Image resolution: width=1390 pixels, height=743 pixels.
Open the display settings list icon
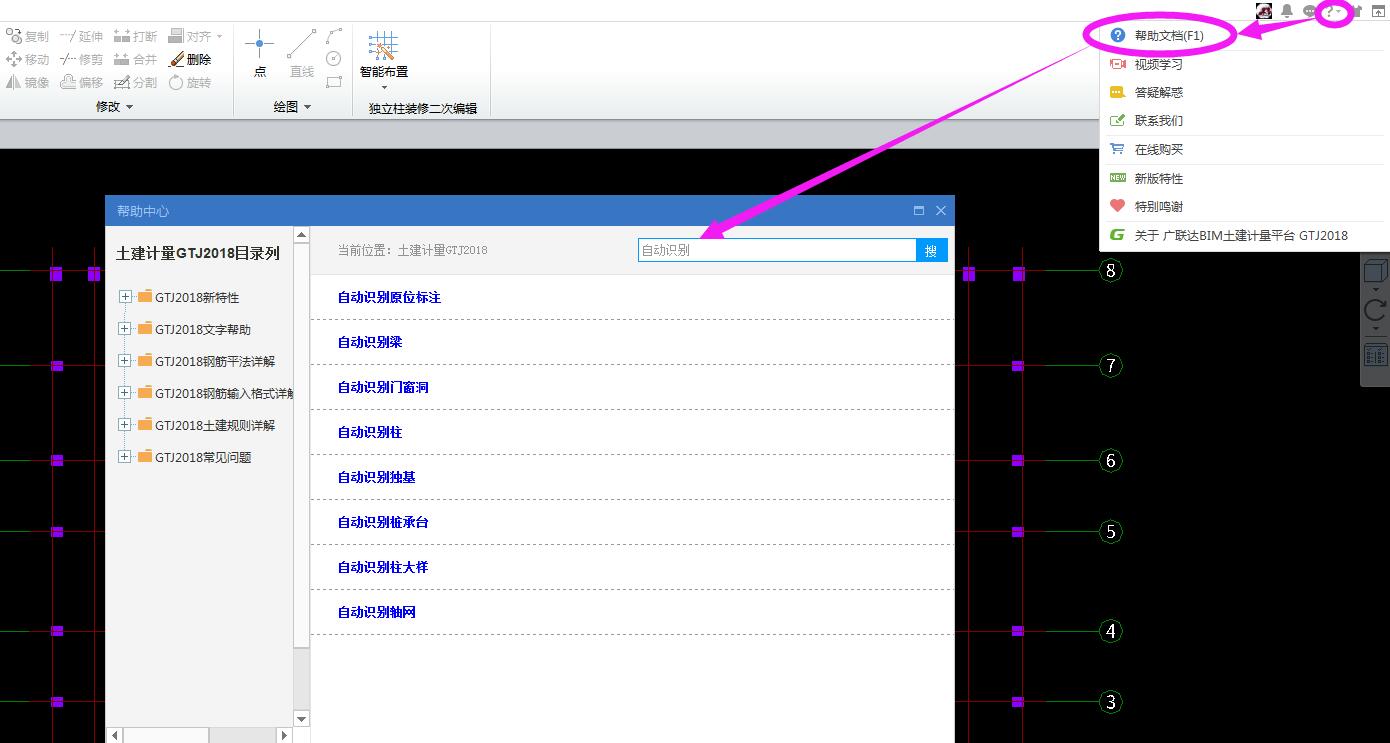coord(1375,354)
